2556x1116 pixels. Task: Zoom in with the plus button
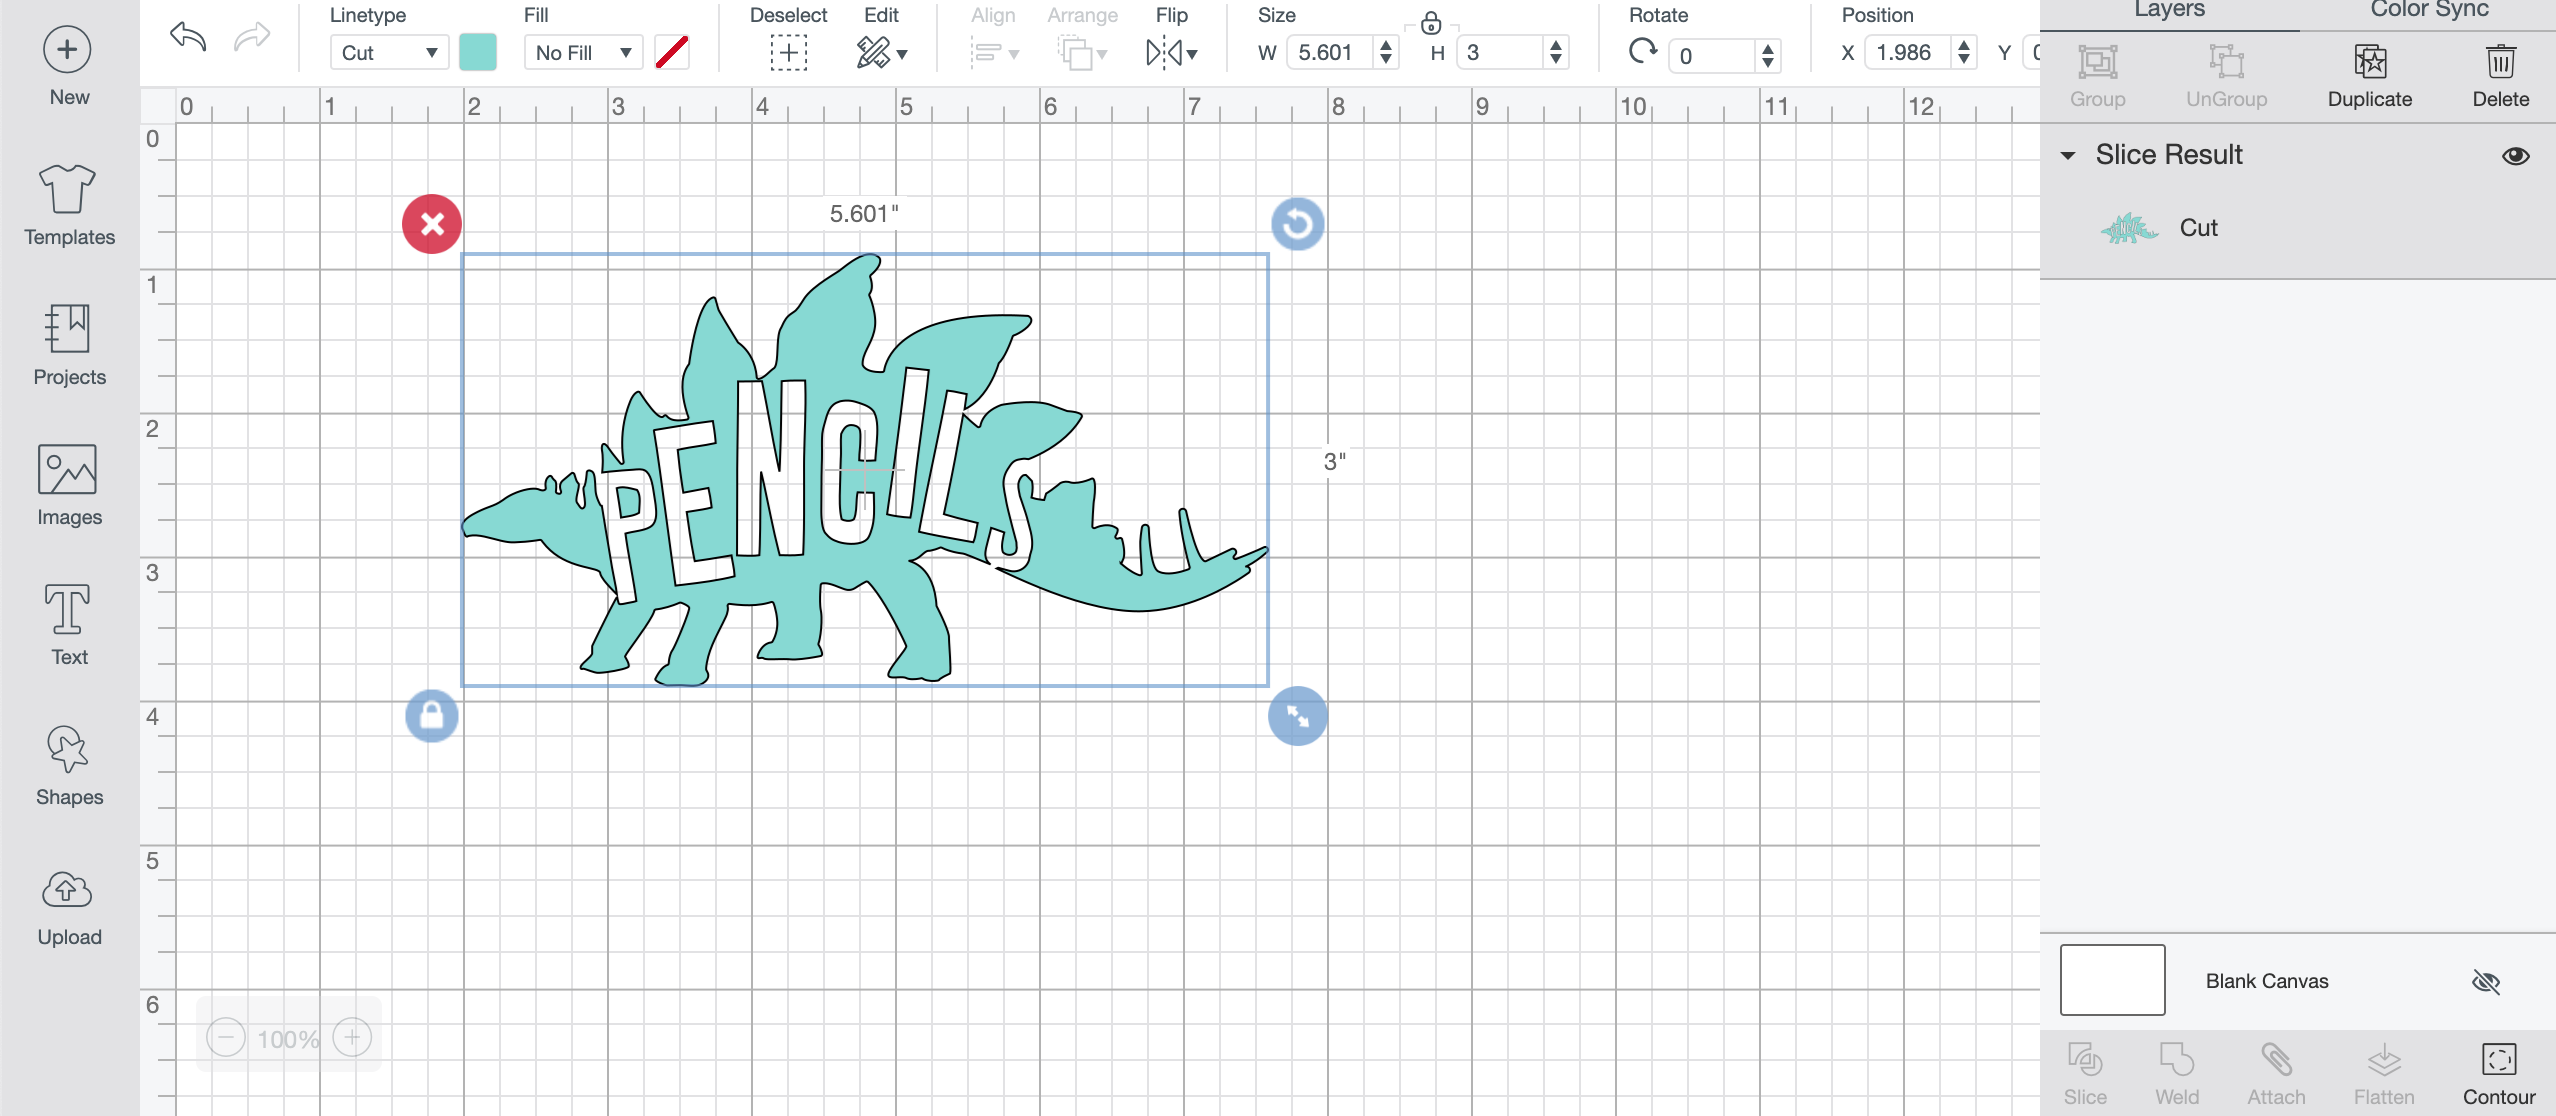[352, 1038]
